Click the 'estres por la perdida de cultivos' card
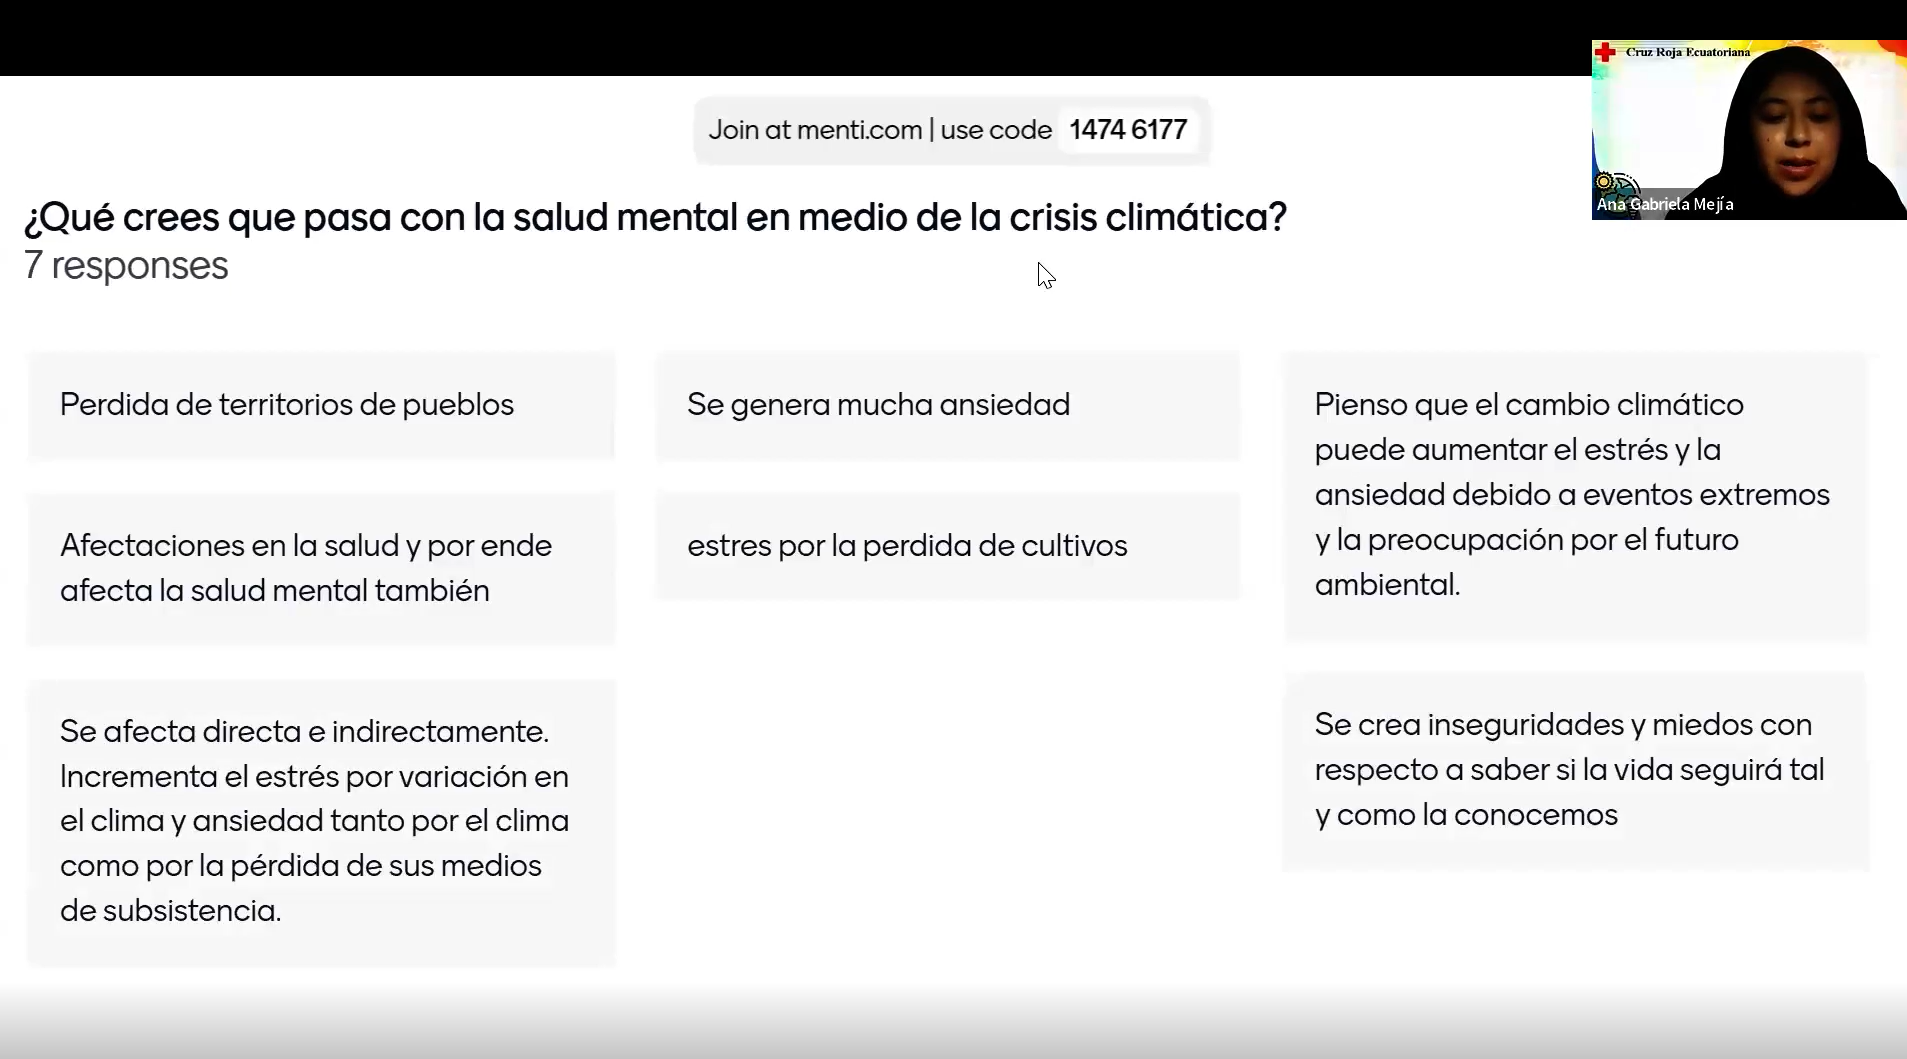1907x1059 pixels. point(947,546)
